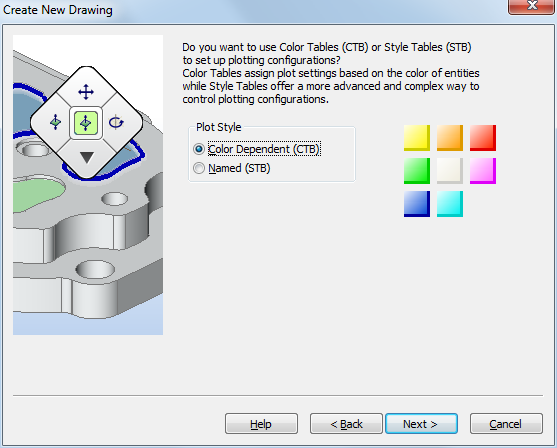Click the rotate icon in the diamond

116,123
